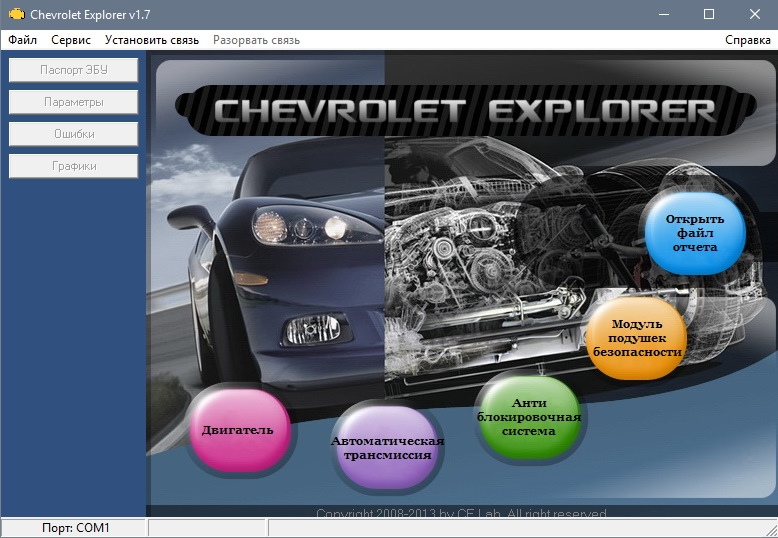Open the Графики sidebar button
The image size is (778, 538).
tap(73, 166)
